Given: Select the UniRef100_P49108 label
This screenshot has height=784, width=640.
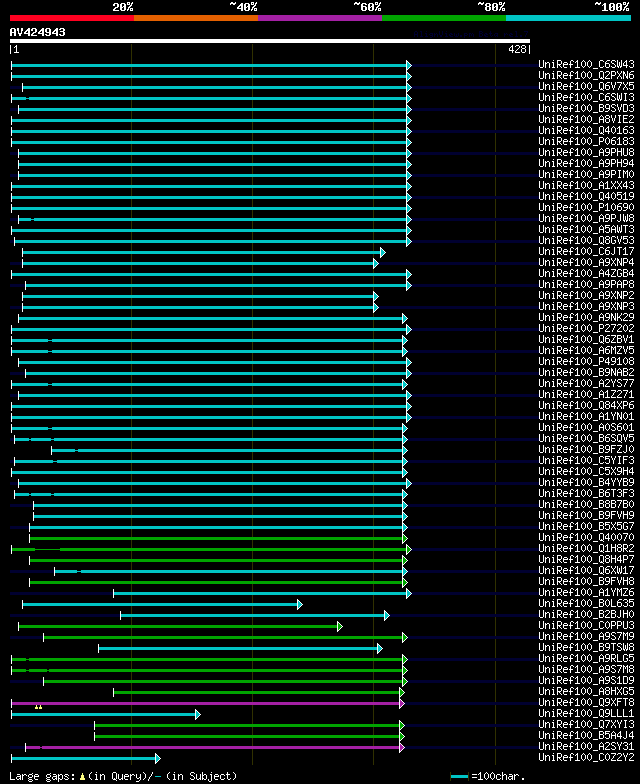Looking at the screenshot, I should (x=586, y=361).
